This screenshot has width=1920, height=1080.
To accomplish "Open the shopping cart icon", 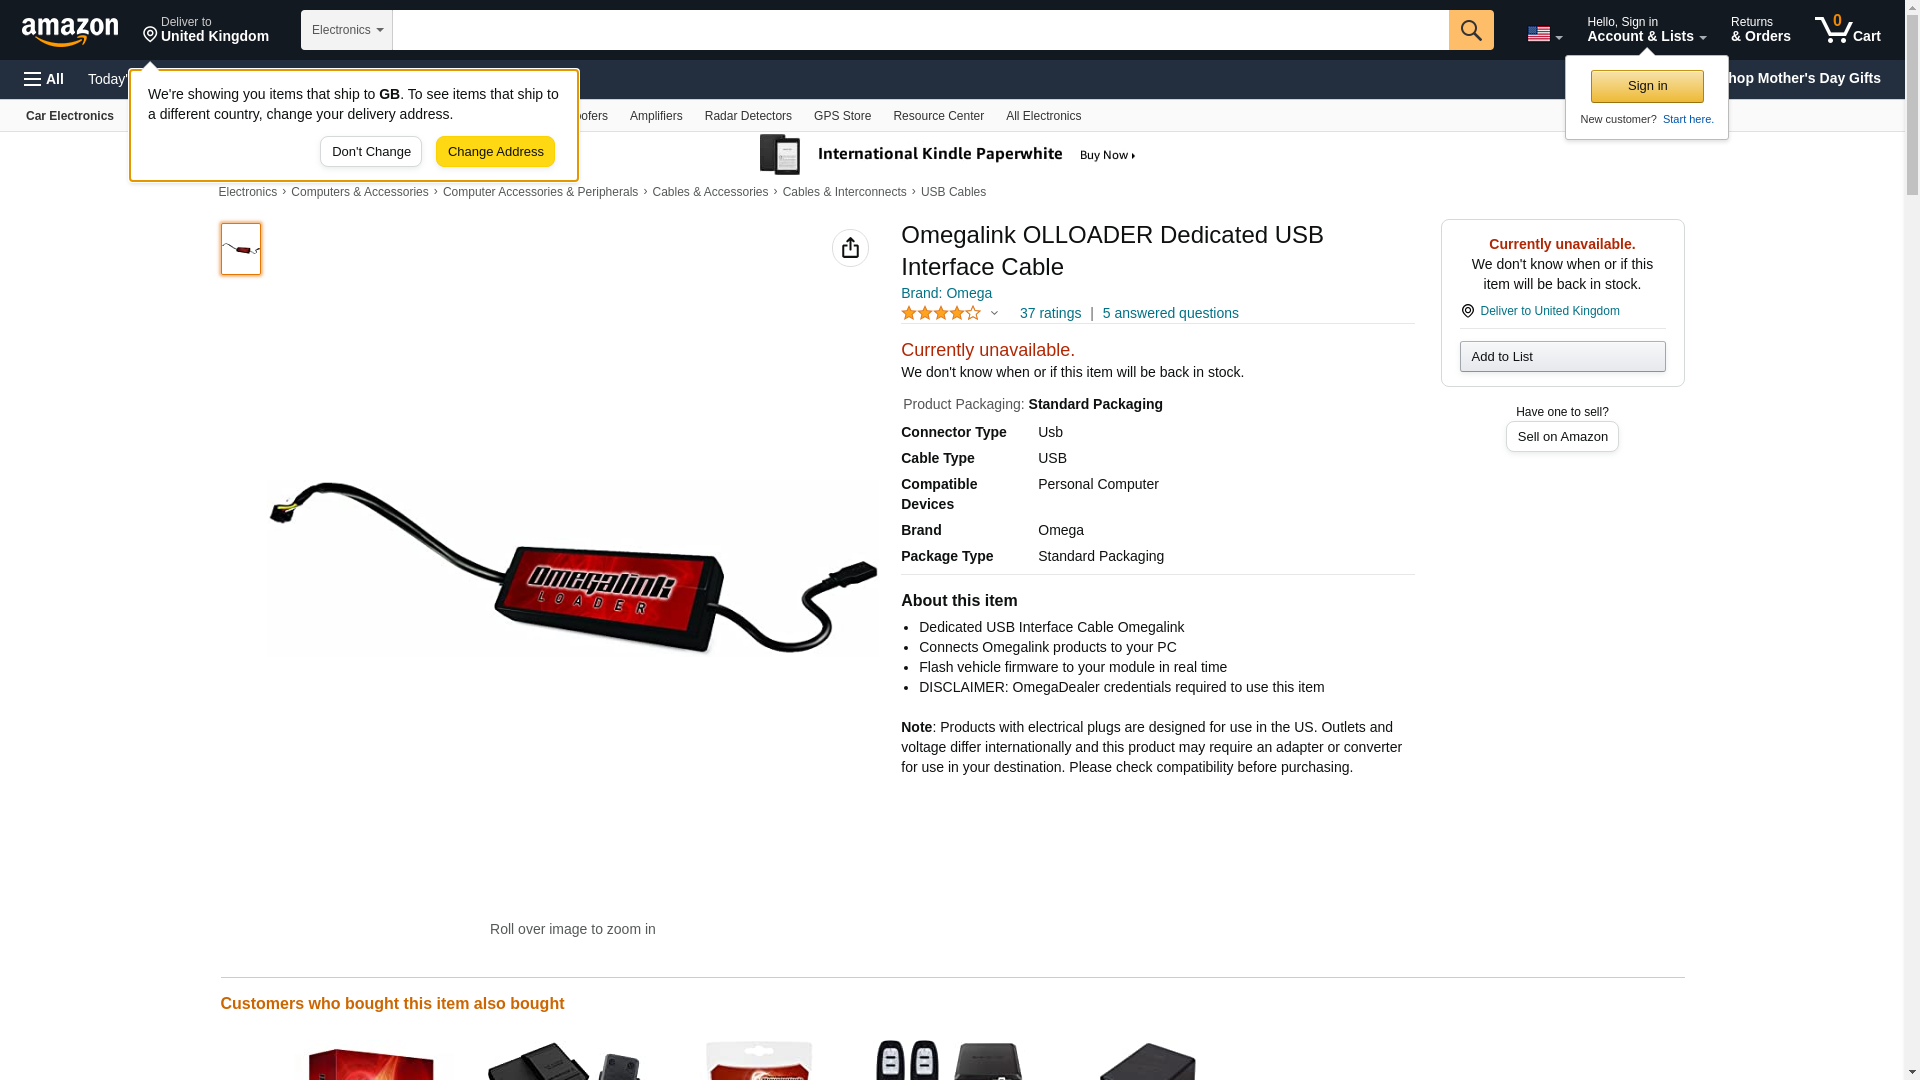I will tap(1848, 30).
